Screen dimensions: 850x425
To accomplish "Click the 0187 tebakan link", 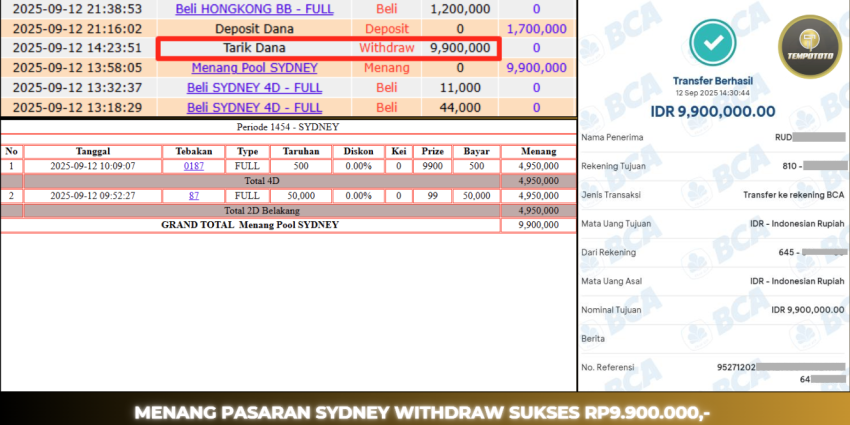I will (x=194, y=166).
